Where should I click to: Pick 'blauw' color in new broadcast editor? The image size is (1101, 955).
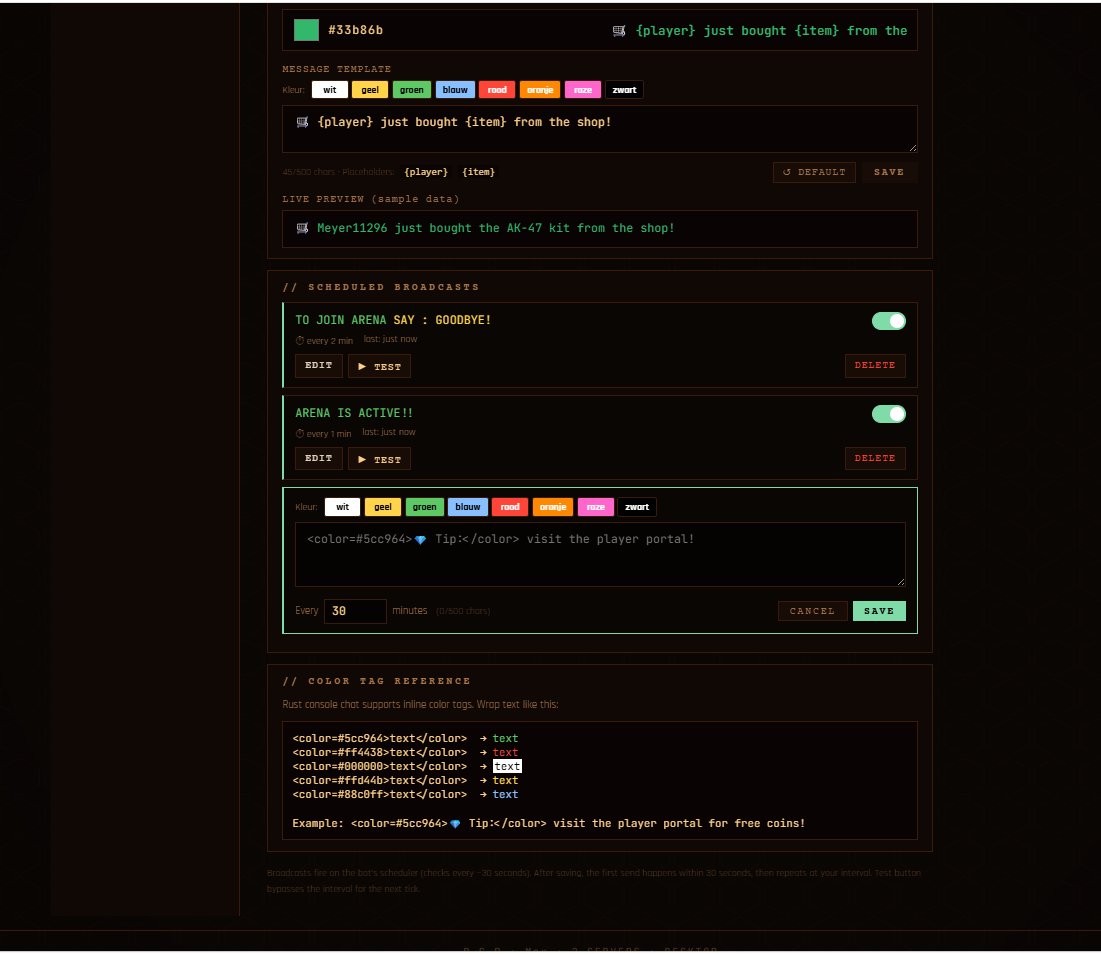tap(468, 507)
